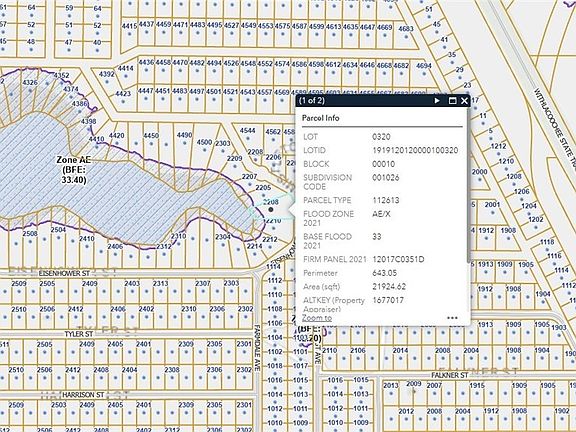Click the FARMDALE AVE street label
This screenshot has width=576, height=432.
tap(257, 347)
